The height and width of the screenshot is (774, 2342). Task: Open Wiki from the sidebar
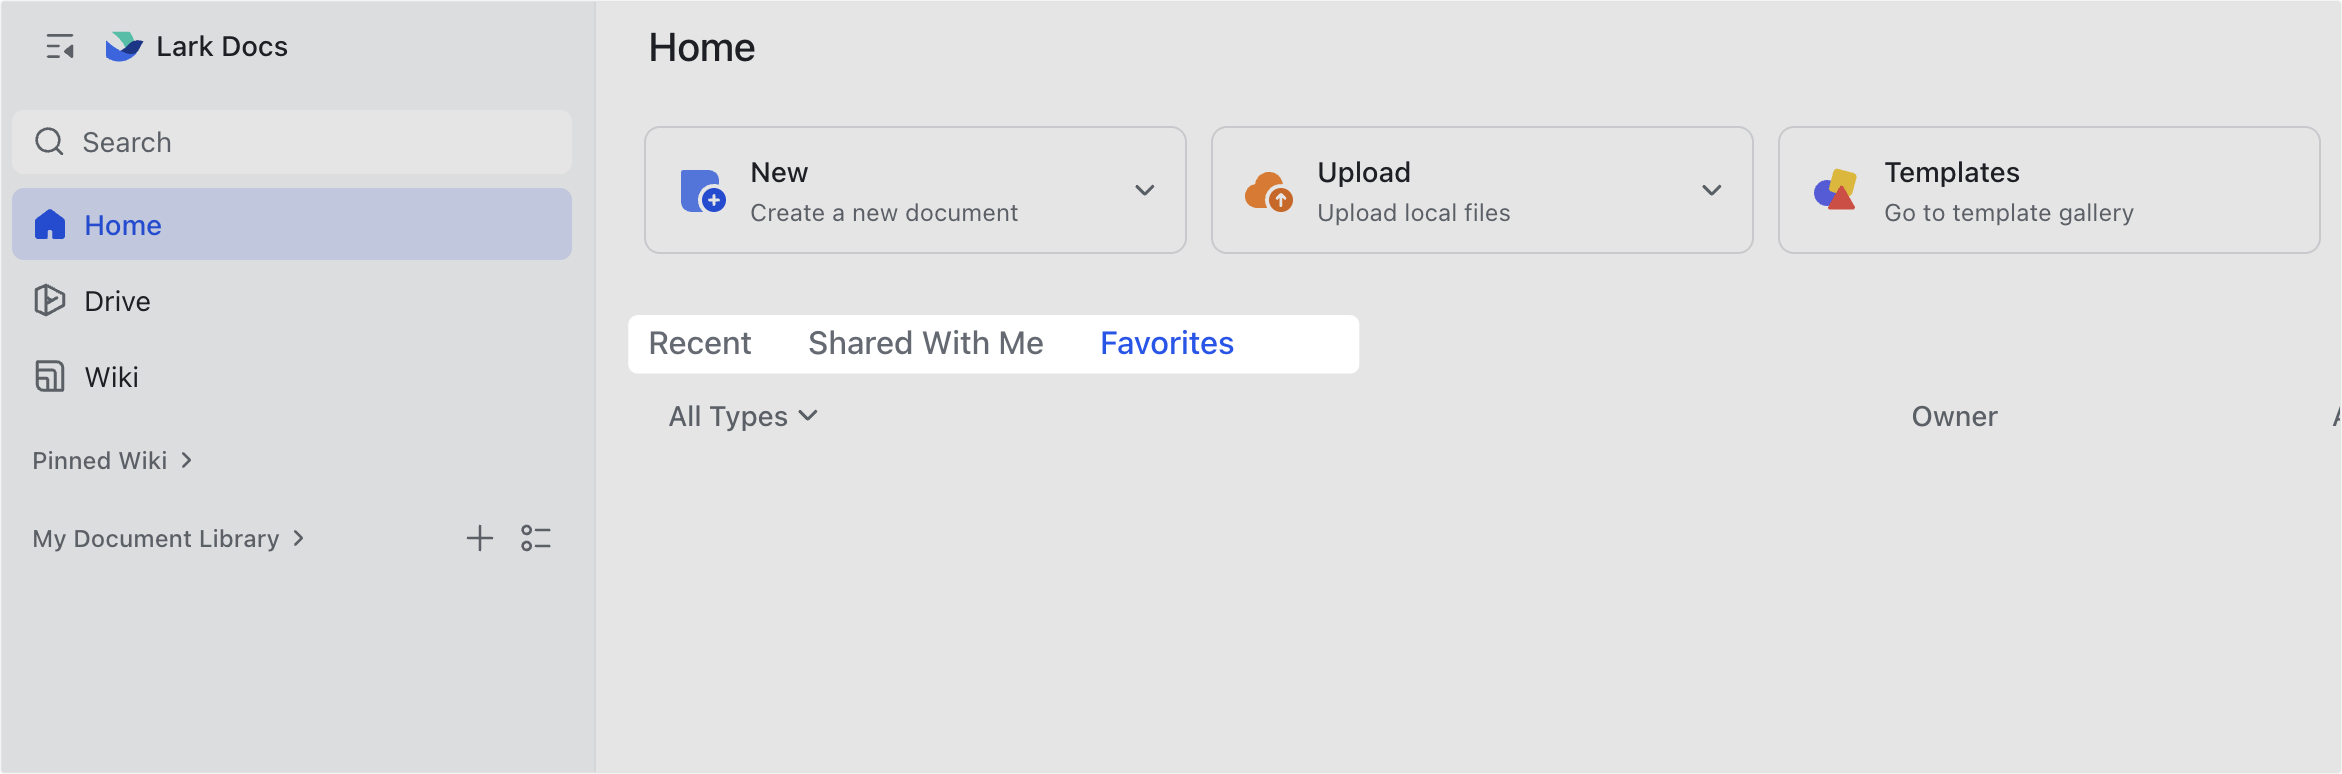[292, 377]
